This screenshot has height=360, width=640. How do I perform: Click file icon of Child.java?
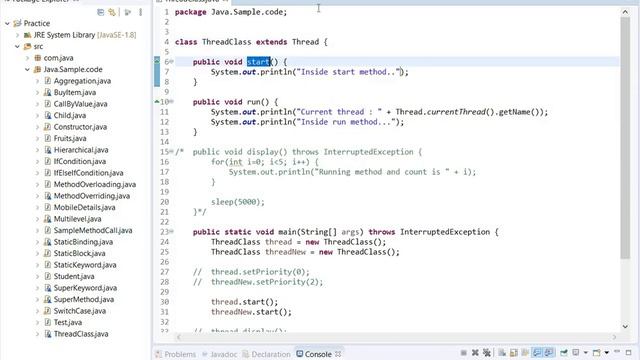tap(48, 116)
